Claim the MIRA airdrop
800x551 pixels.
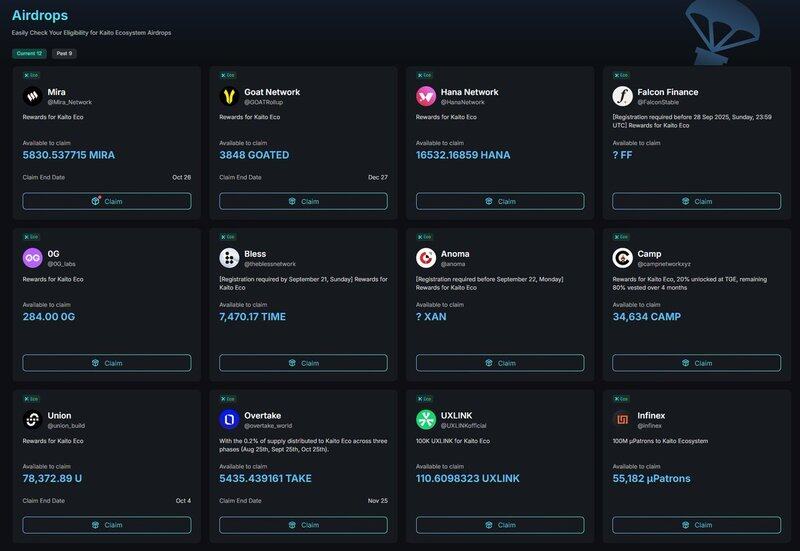(107, 201)
